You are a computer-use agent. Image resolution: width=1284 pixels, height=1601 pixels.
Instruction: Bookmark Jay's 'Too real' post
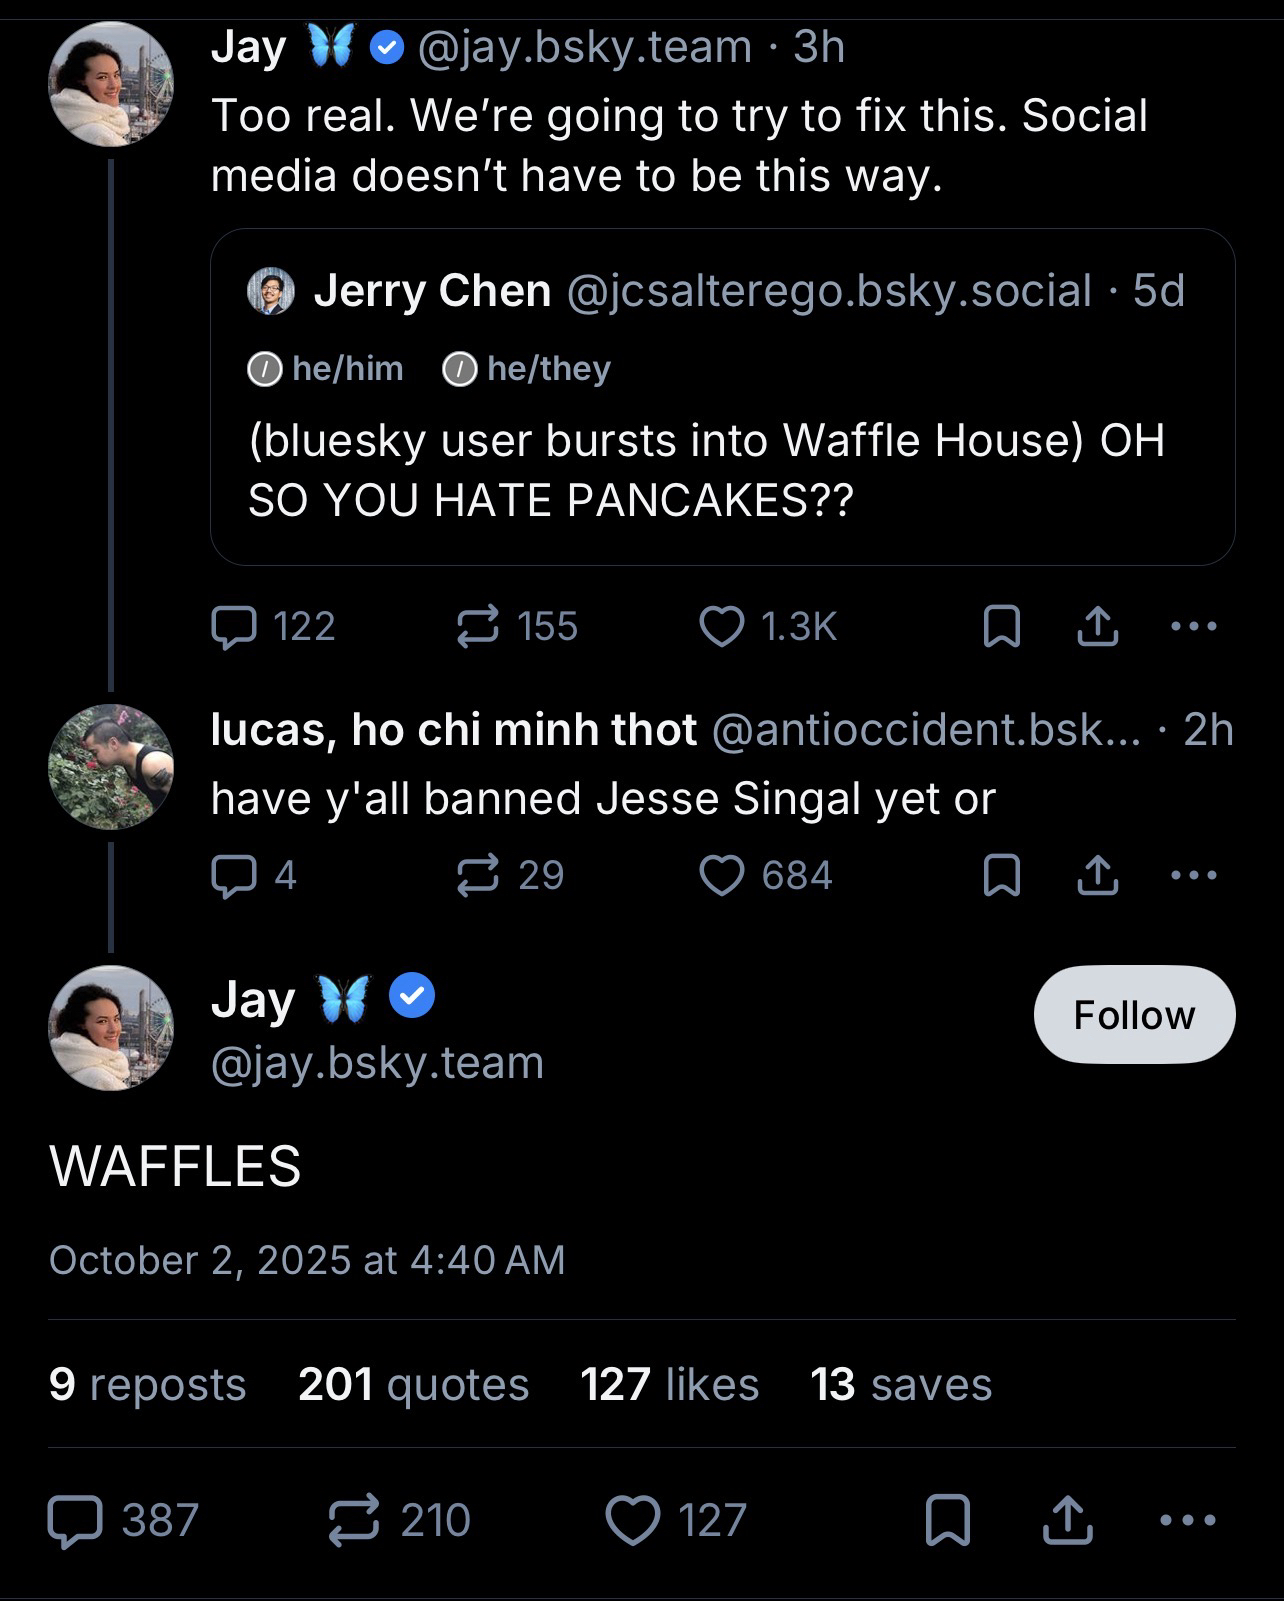pos(1002,627)
